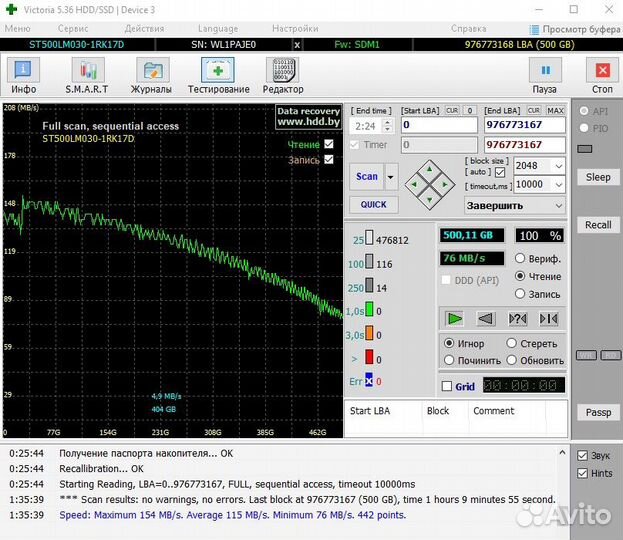Open the Настройки menu
This screenshot has width=623, height=540.
pos(295,29)
